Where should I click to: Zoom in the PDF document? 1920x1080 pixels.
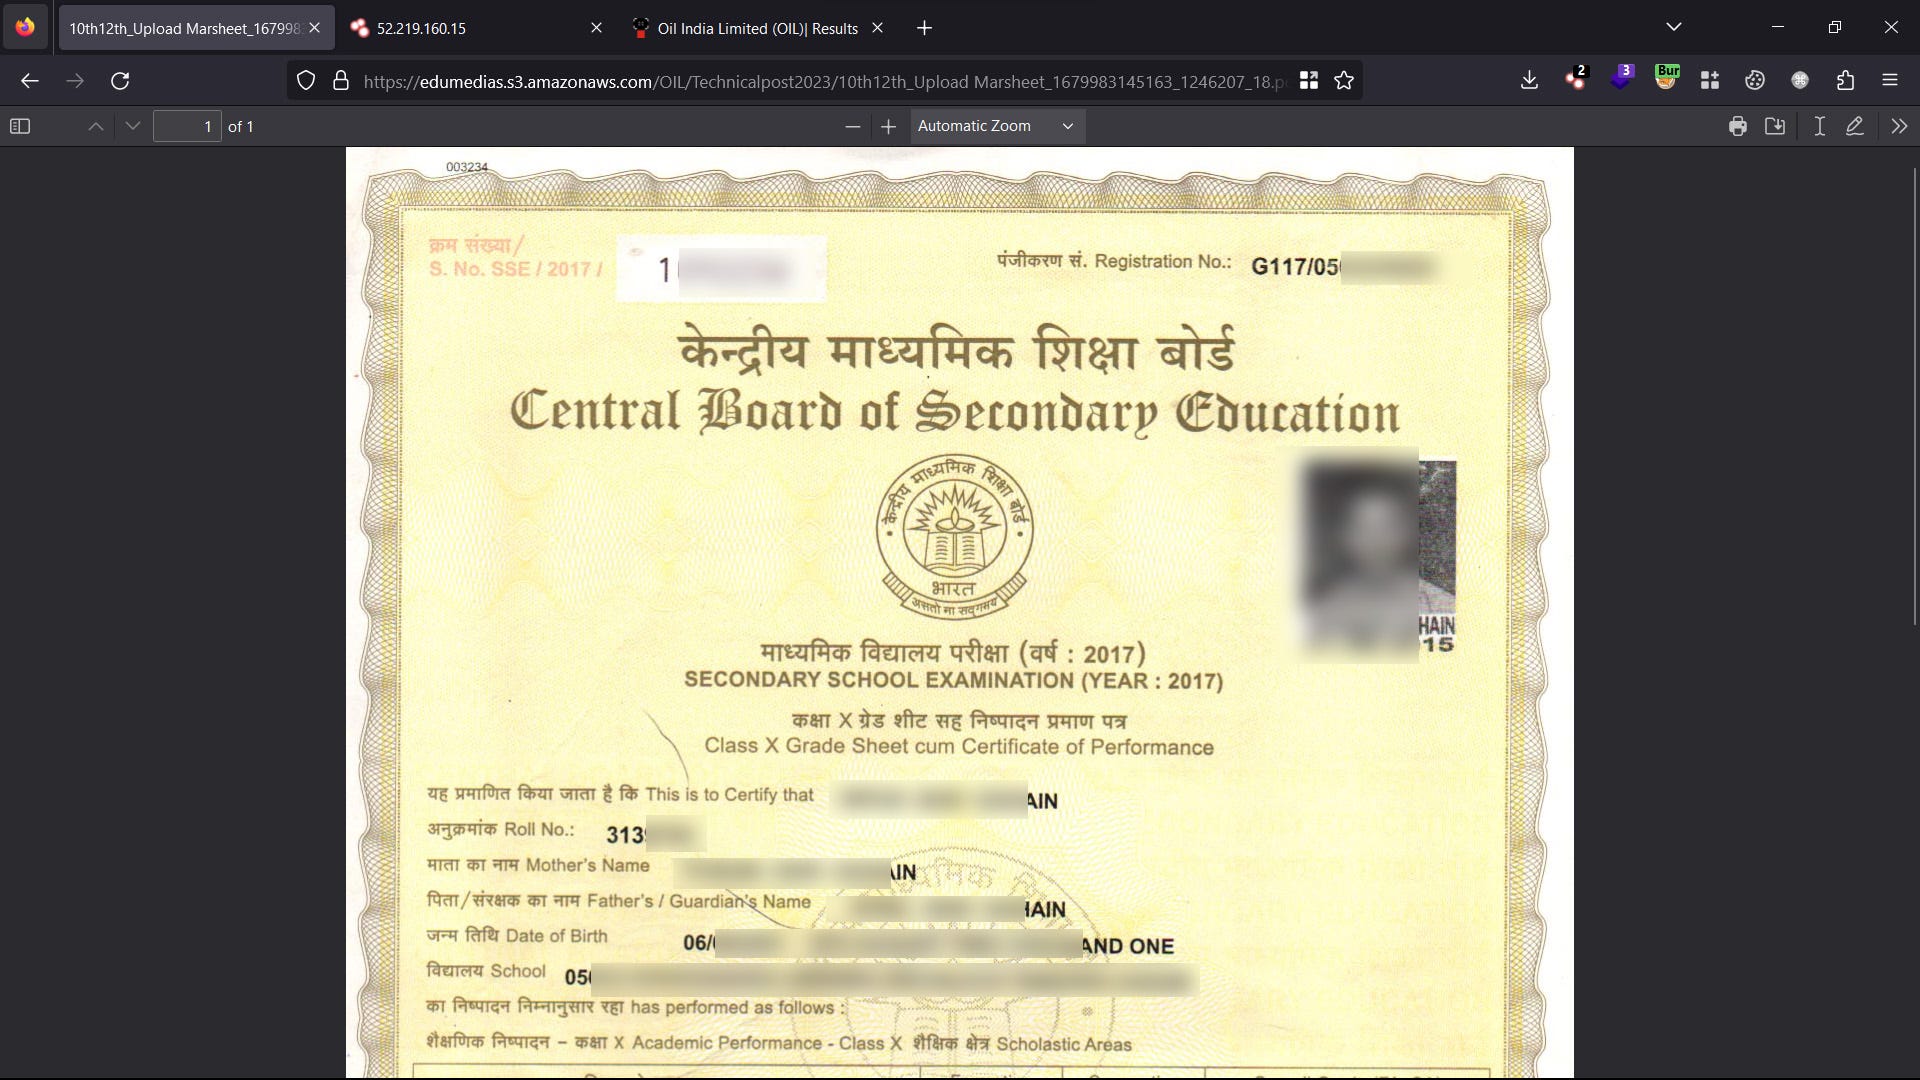click(x=888, y=126)
